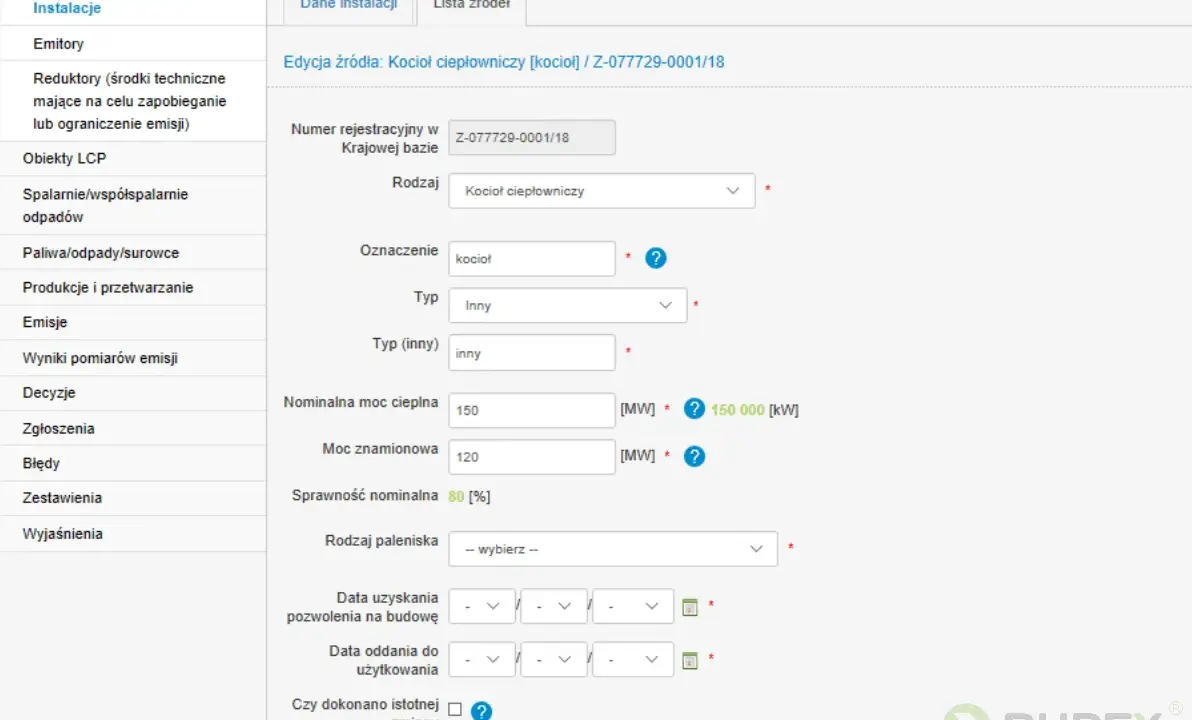Viewport: 1192px width, 720px height.
Task: Open calendar picker for Data oddania do użytkowania
Action: pyautogui.click(x=690, y=661)
